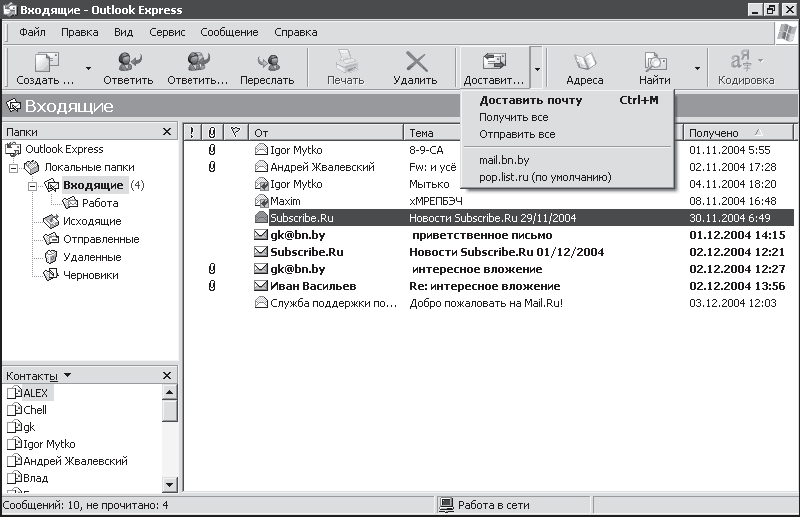
Task: Select message Добро пожаловать на Mail.Ru!
Action: [489, 303]
